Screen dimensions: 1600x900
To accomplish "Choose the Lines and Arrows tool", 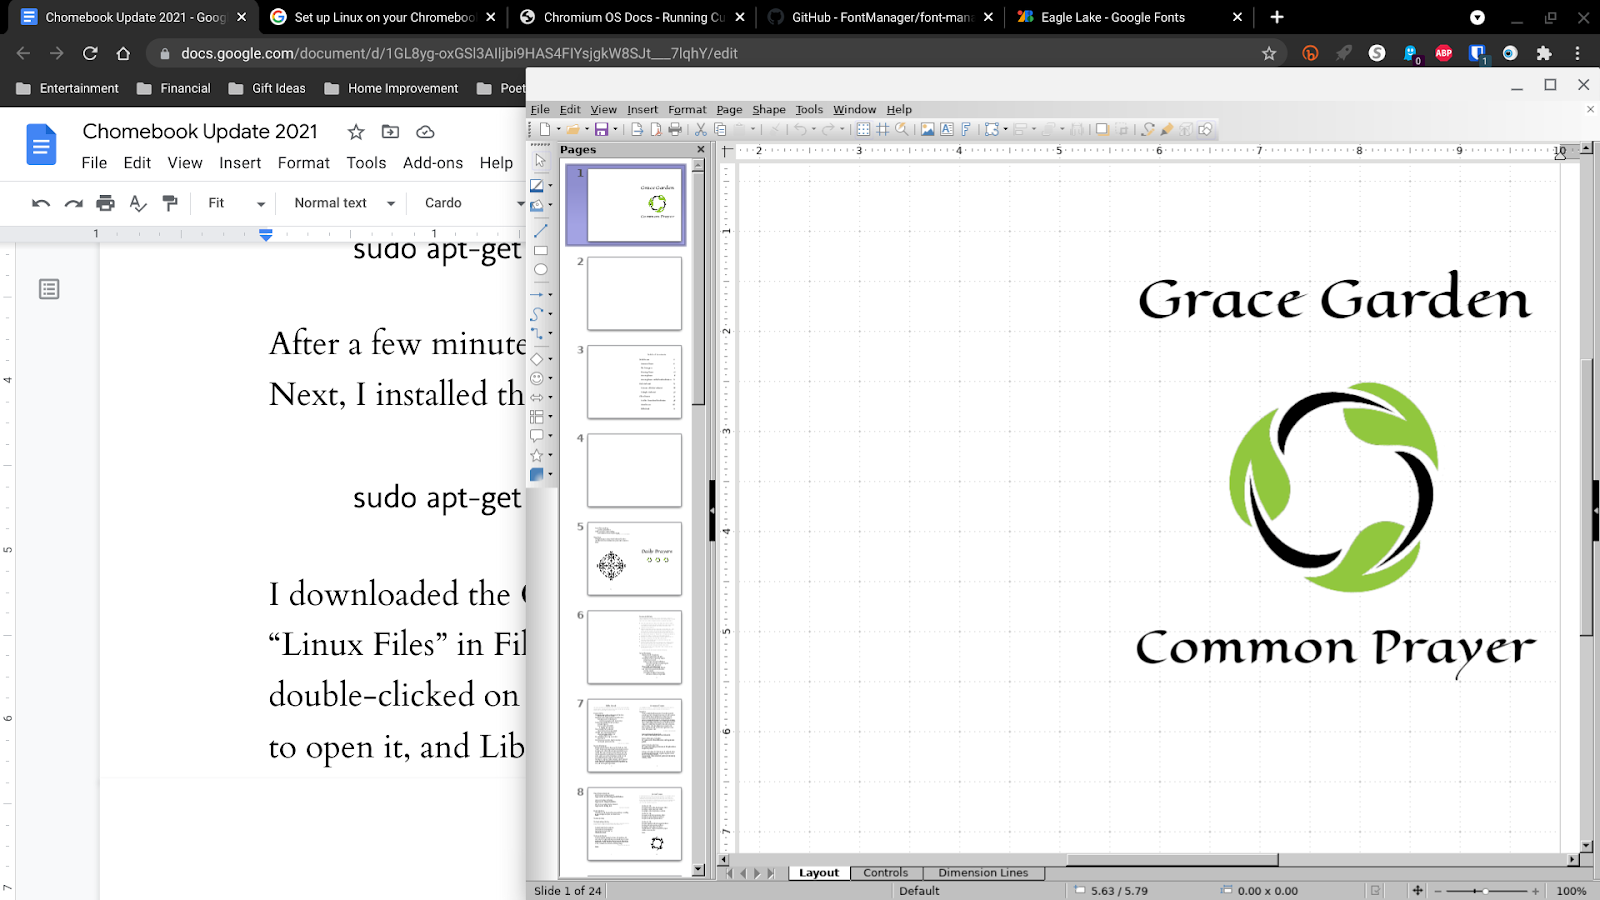I will pos(537,295).
